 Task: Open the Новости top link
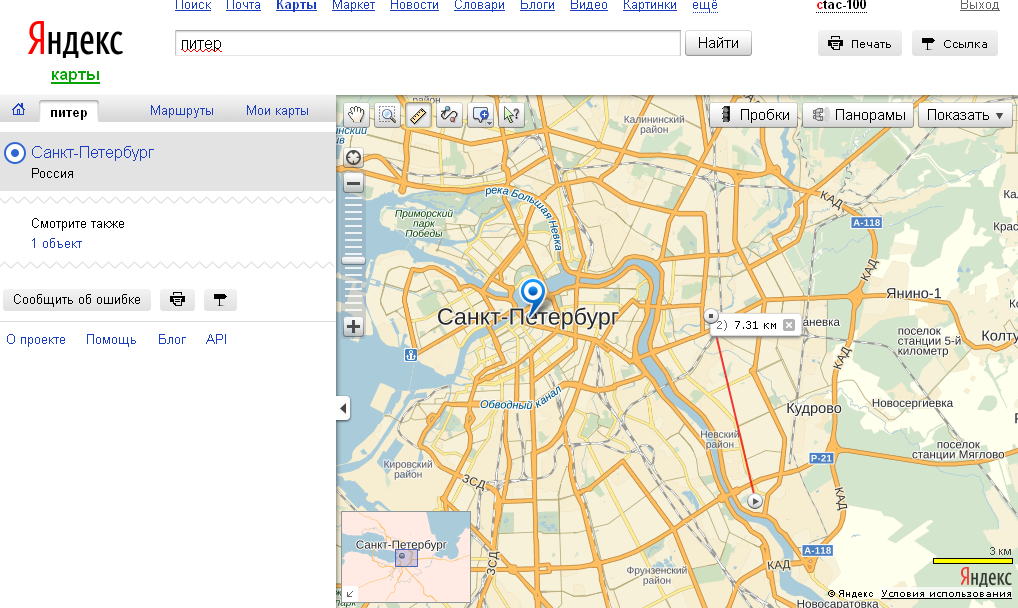point(414,5)
